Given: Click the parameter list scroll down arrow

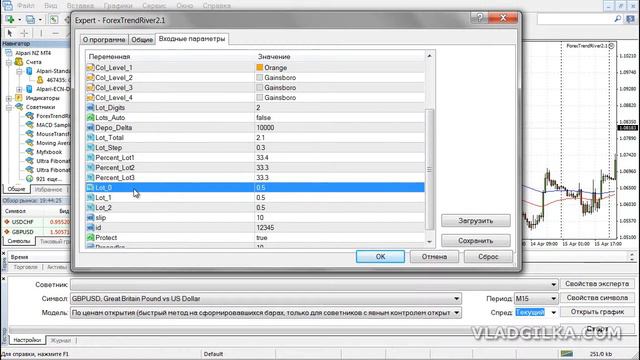Looking at the screenshot, I should click(x=429, y=242).
